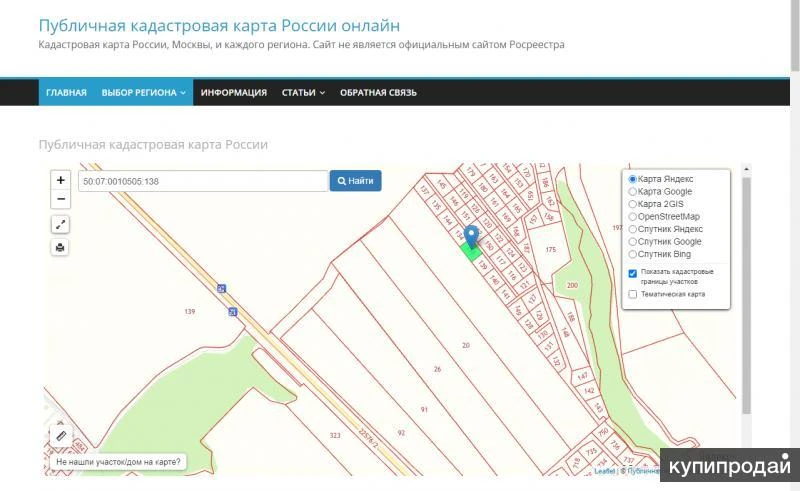Uncheck Показать кадастровые границы участков
800x491 pixels.
(633, 273)
